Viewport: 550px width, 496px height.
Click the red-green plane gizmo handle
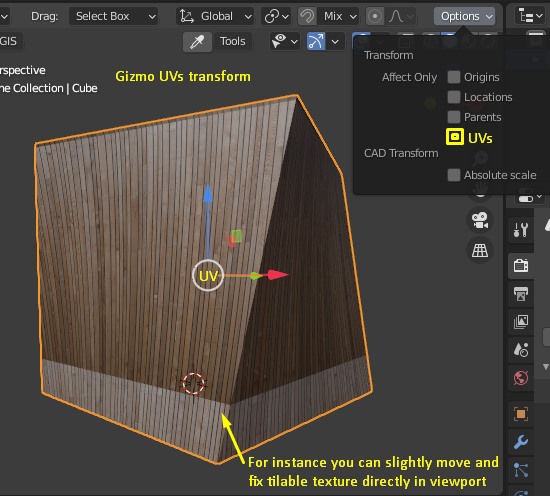[235, 239]
